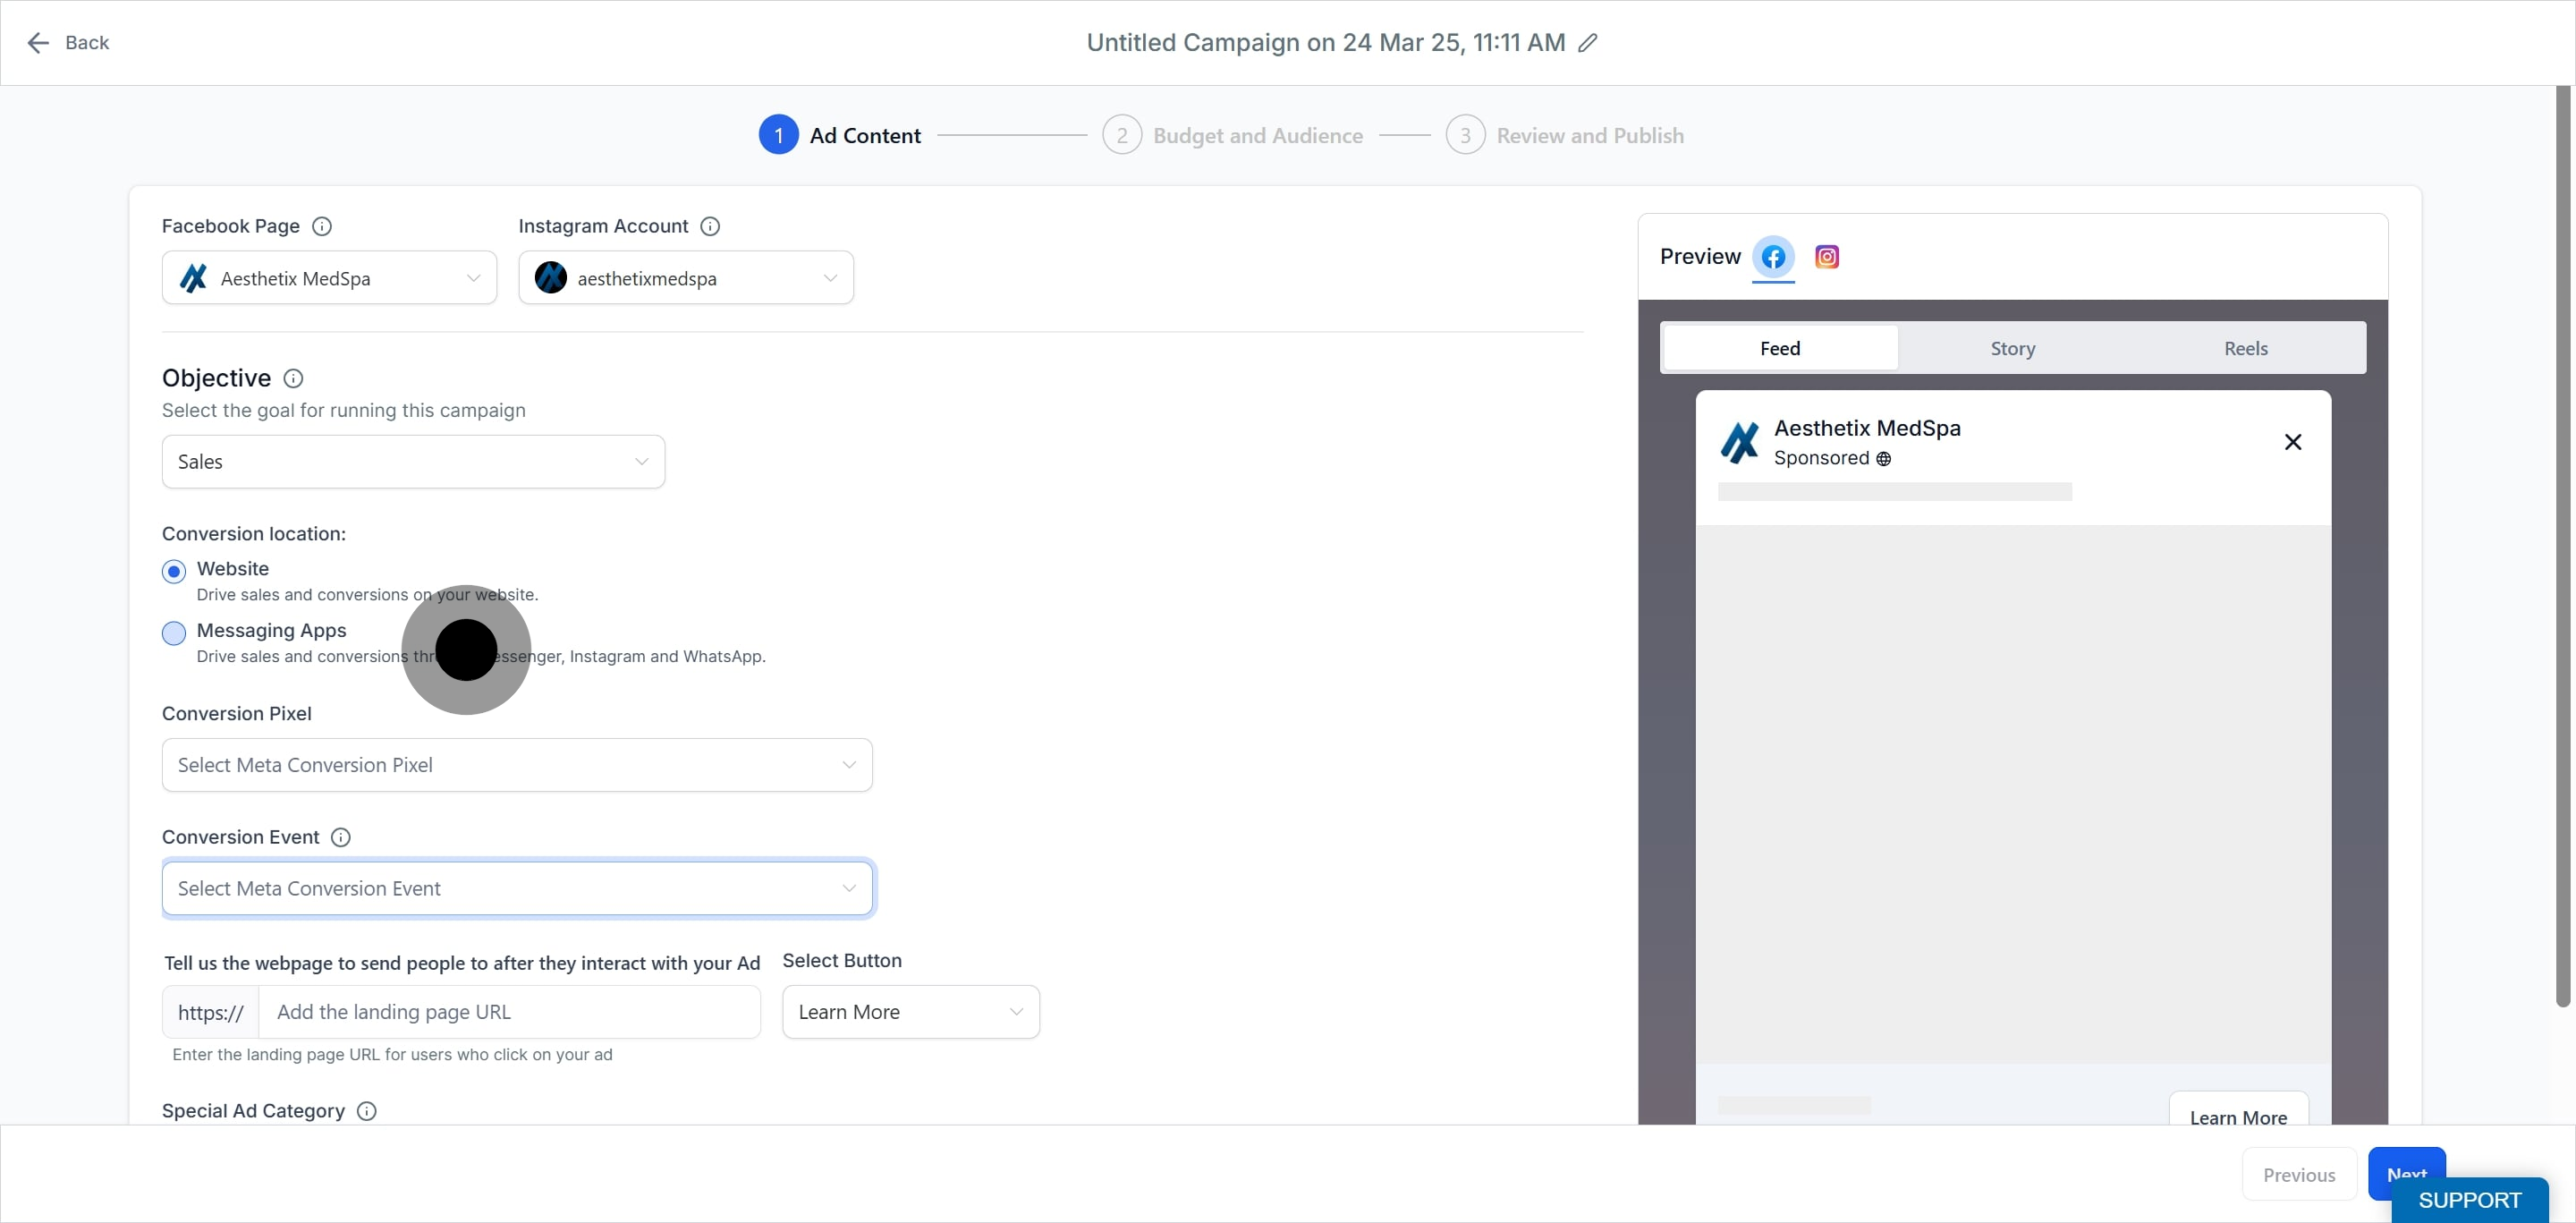Viewport: 2576px width, 1223px height.
Task: Click the Aesthetix MedSpa logo in preview
Action: pyautogui.click(x=1740, y=442)
